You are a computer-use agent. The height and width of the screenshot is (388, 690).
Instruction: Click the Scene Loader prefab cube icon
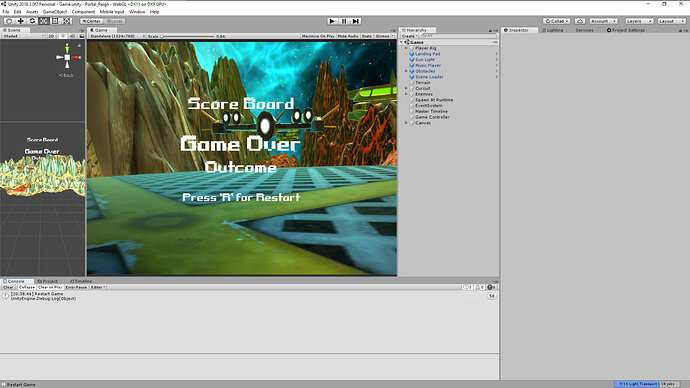click(412, 77)
